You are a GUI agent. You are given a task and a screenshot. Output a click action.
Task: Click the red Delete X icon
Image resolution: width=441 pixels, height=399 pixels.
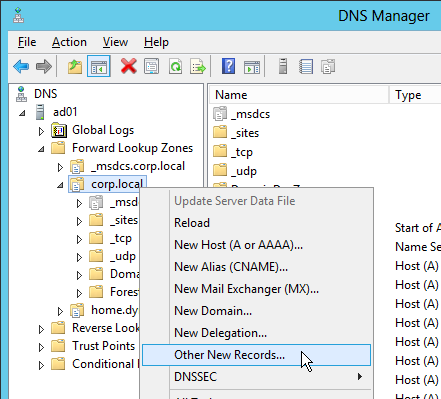(x=129, y=66)
